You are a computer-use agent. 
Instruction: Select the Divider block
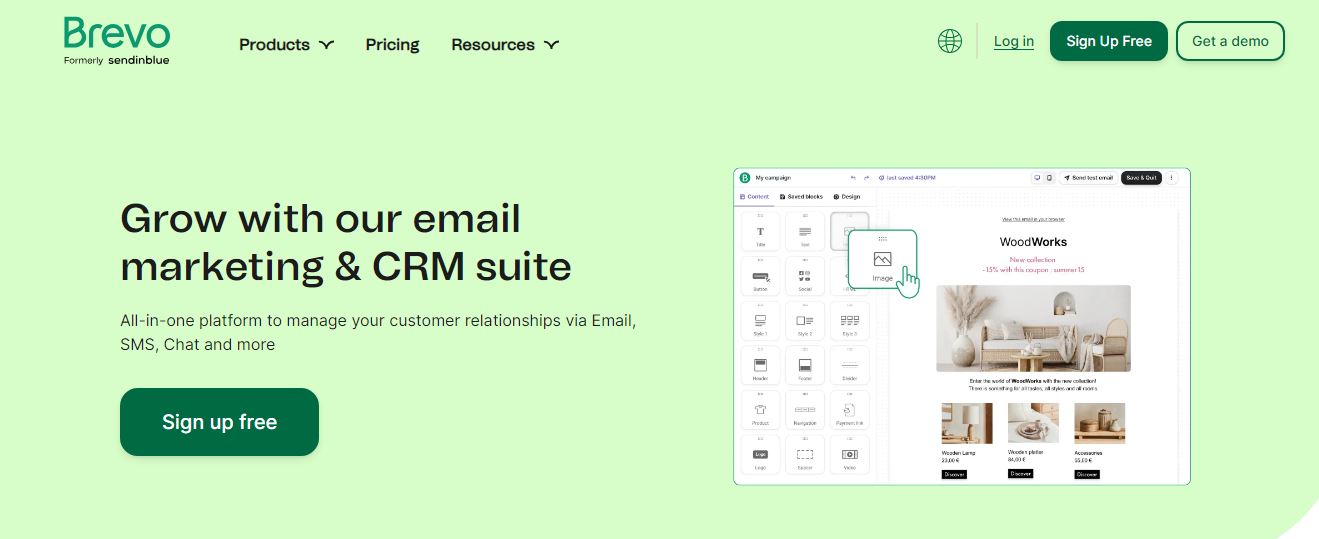click(850, 366)
